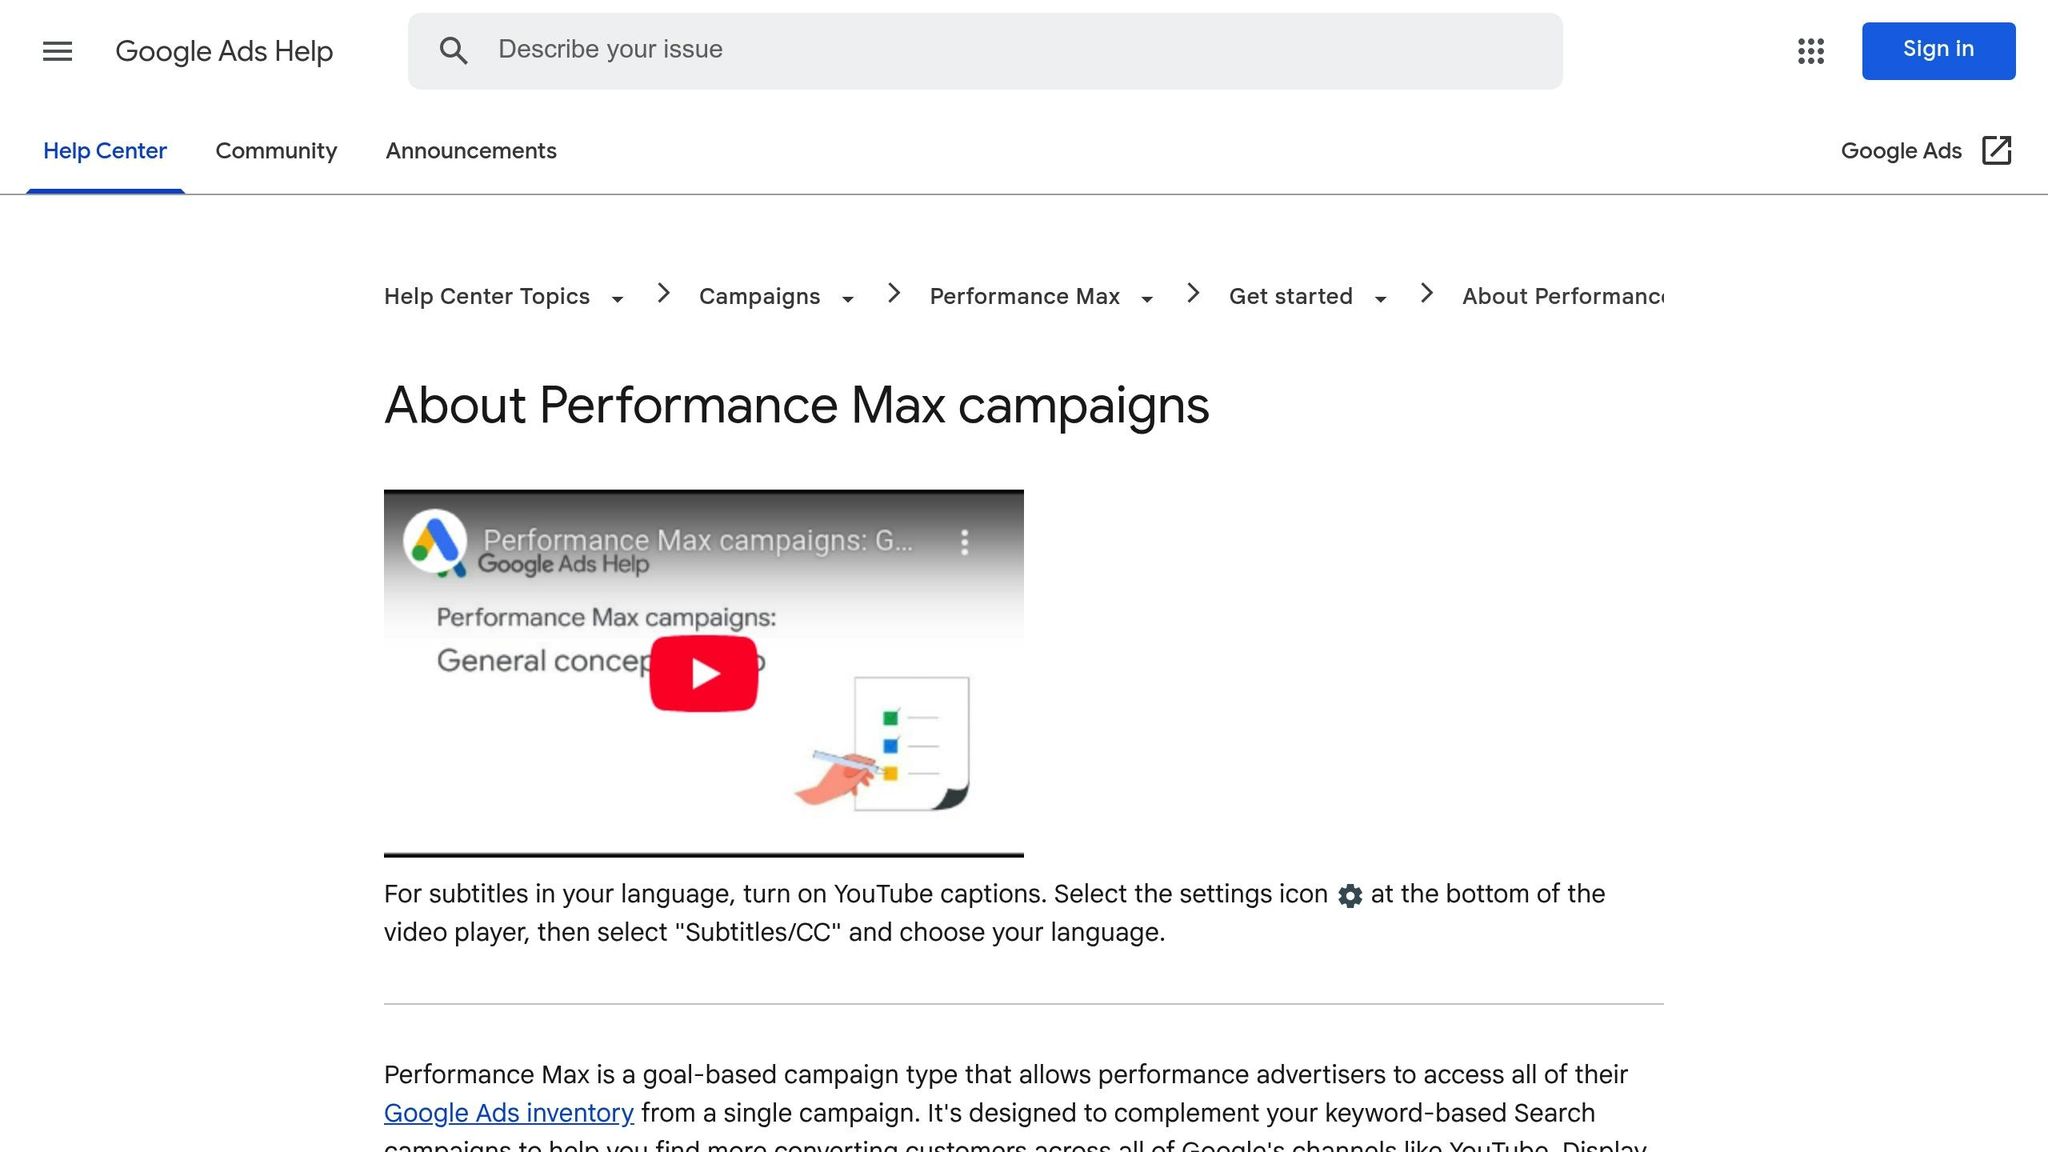
Task: Expand the Campaigns breadcrumb dropdown
Action: tap(848, 298)
